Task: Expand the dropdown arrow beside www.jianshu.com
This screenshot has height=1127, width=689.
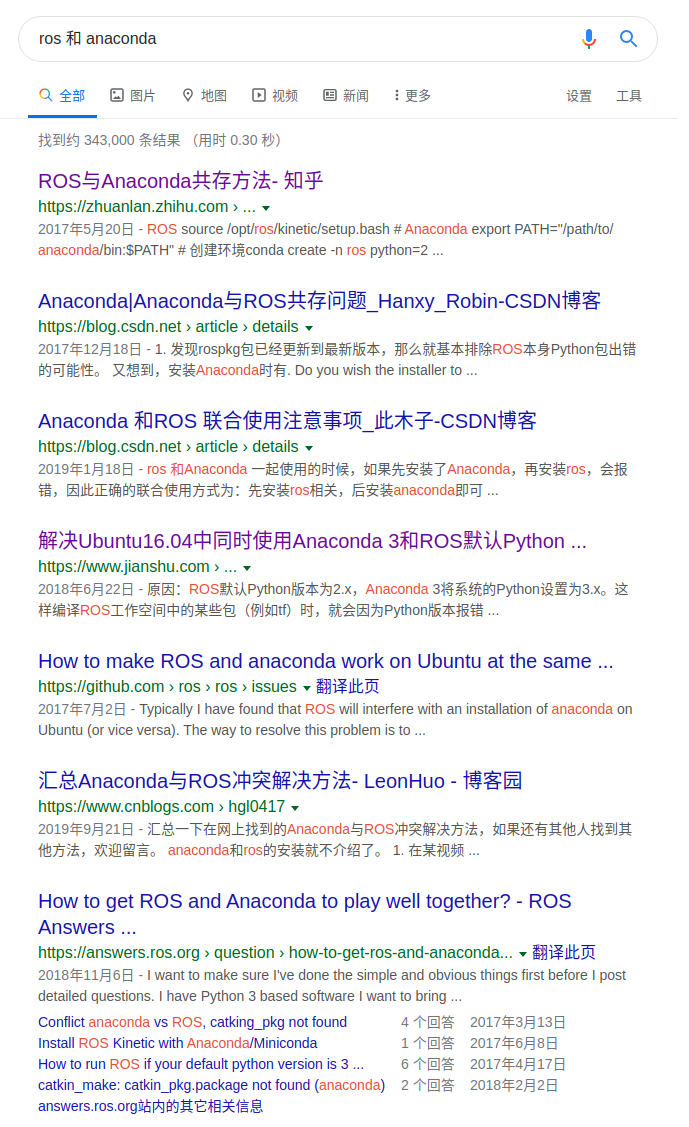Action: pos(247,568)
